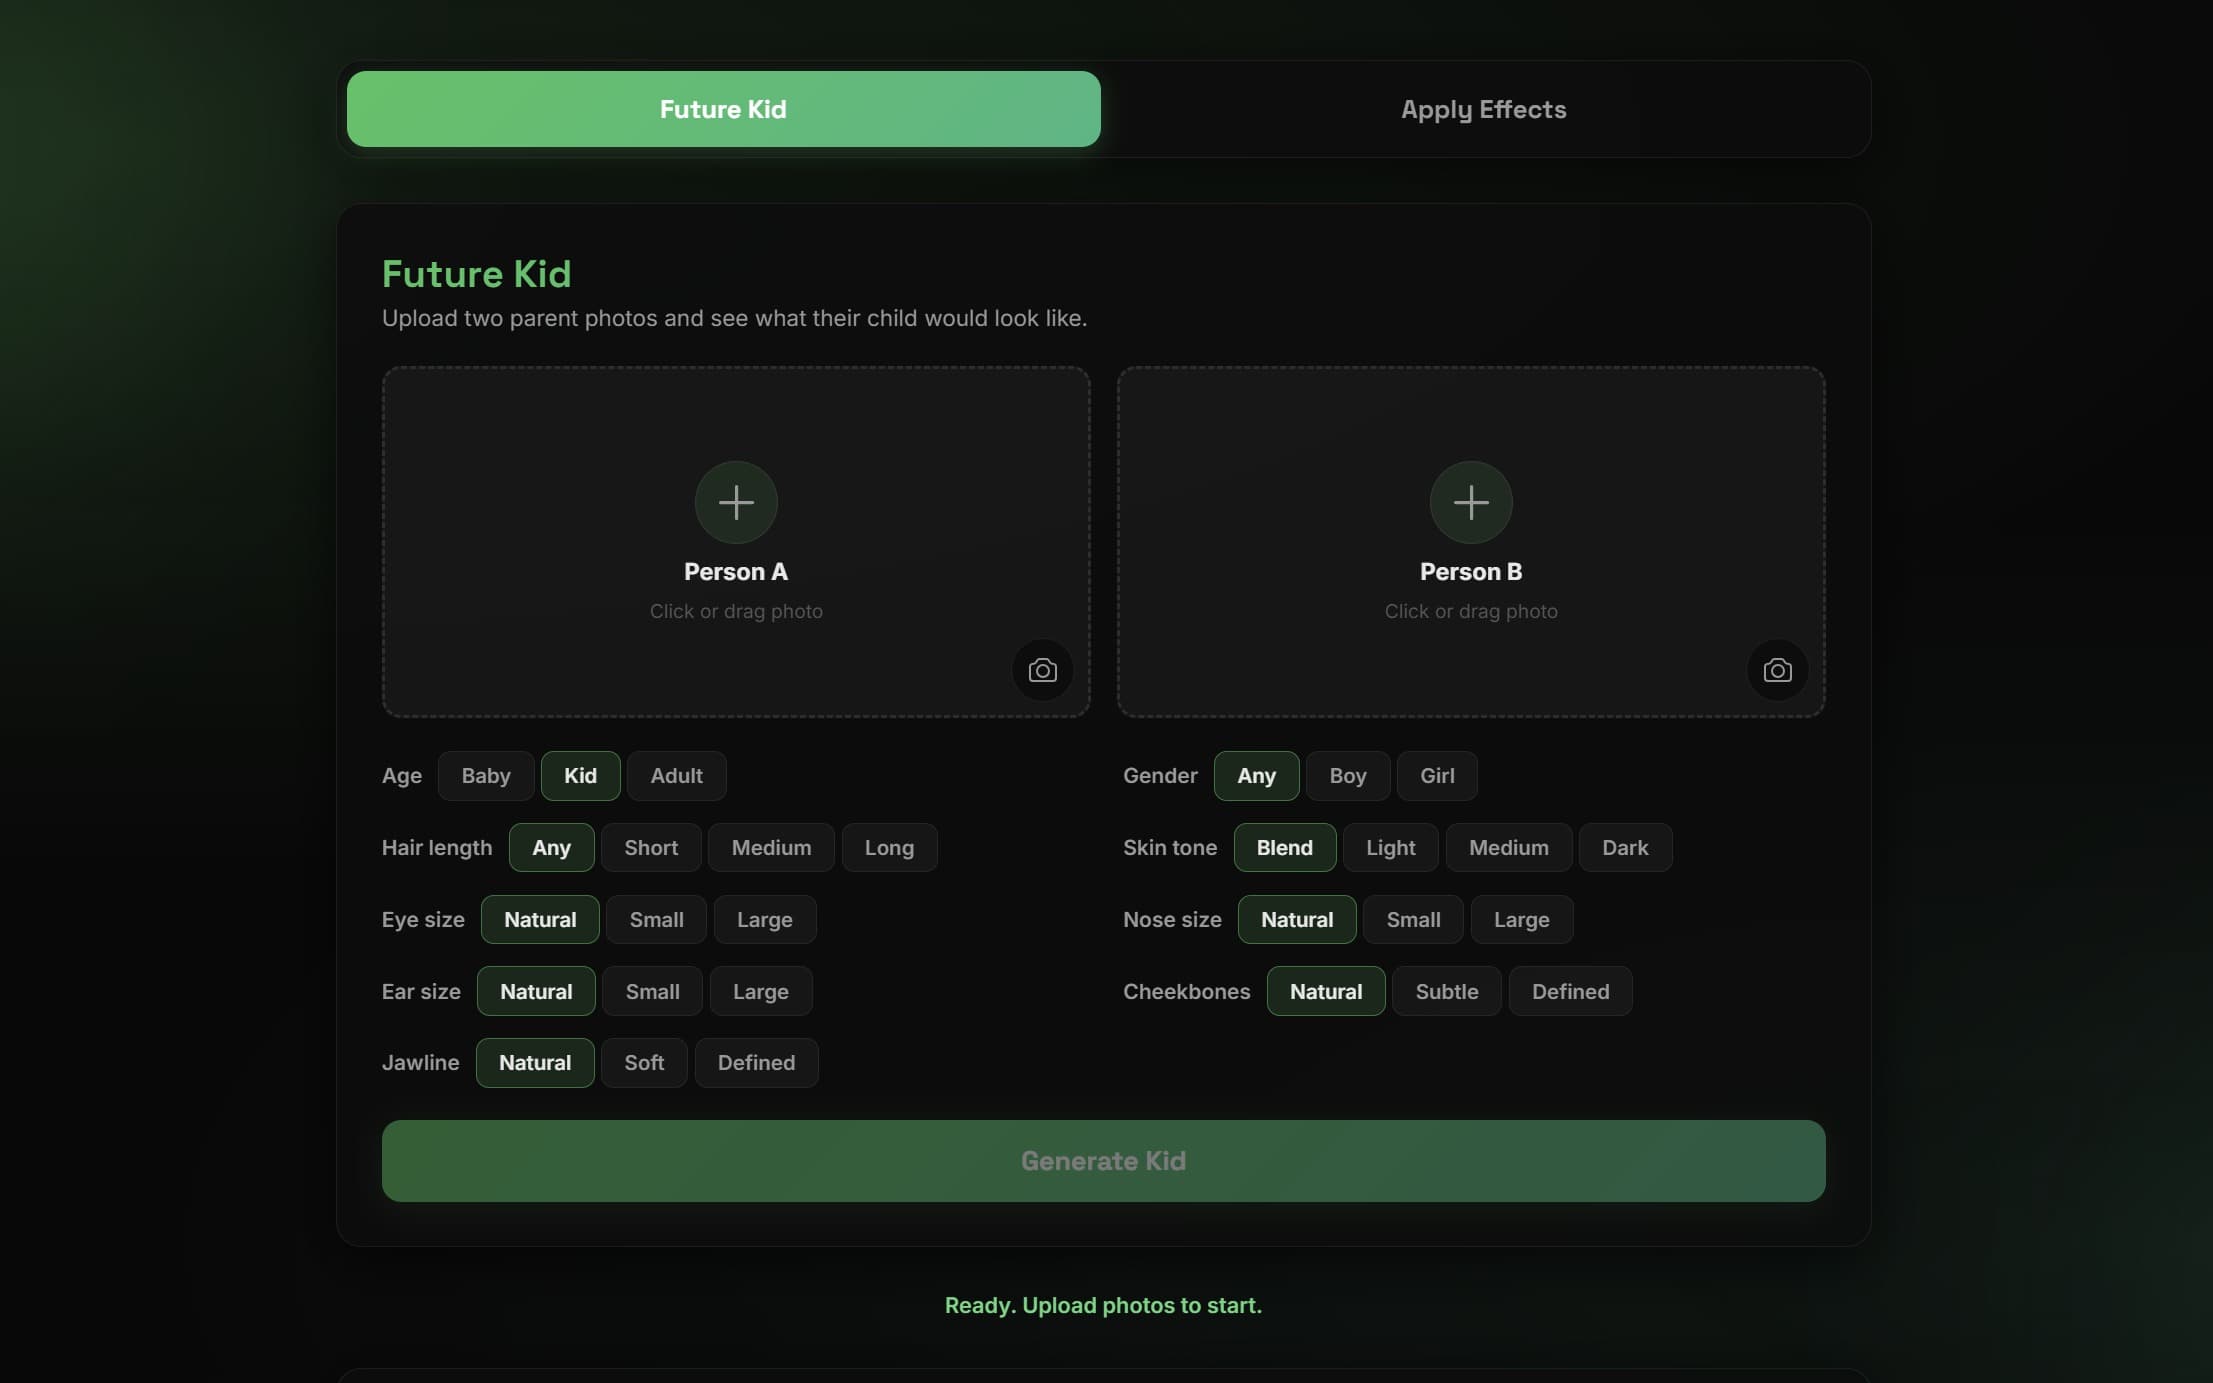Image resolution: width=2213 pixels, height=1383 pixels.
Task: Pick Defined cheekbones
Action: (x=1570, y=992)
